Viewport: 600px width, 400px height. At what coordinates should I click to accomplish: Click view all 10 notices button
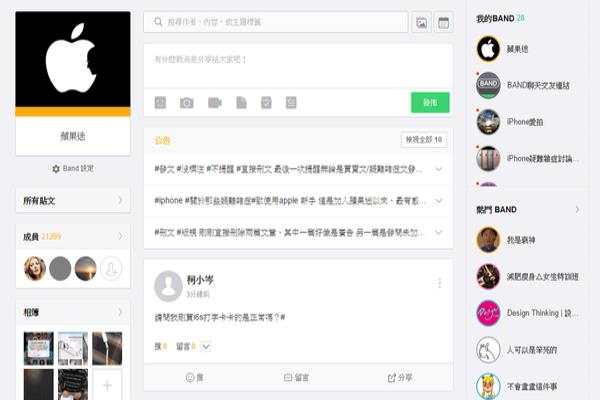pyautogui.click(x=424, y=140)
